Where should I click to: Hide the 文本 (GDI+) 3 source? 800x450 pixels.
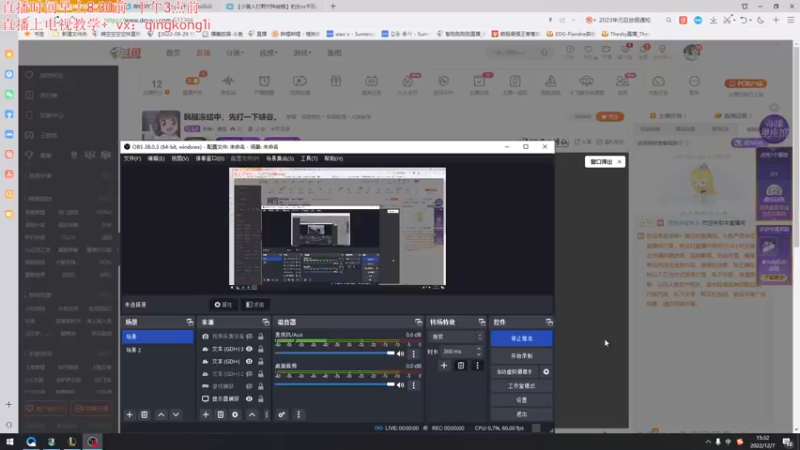[249, 349]
